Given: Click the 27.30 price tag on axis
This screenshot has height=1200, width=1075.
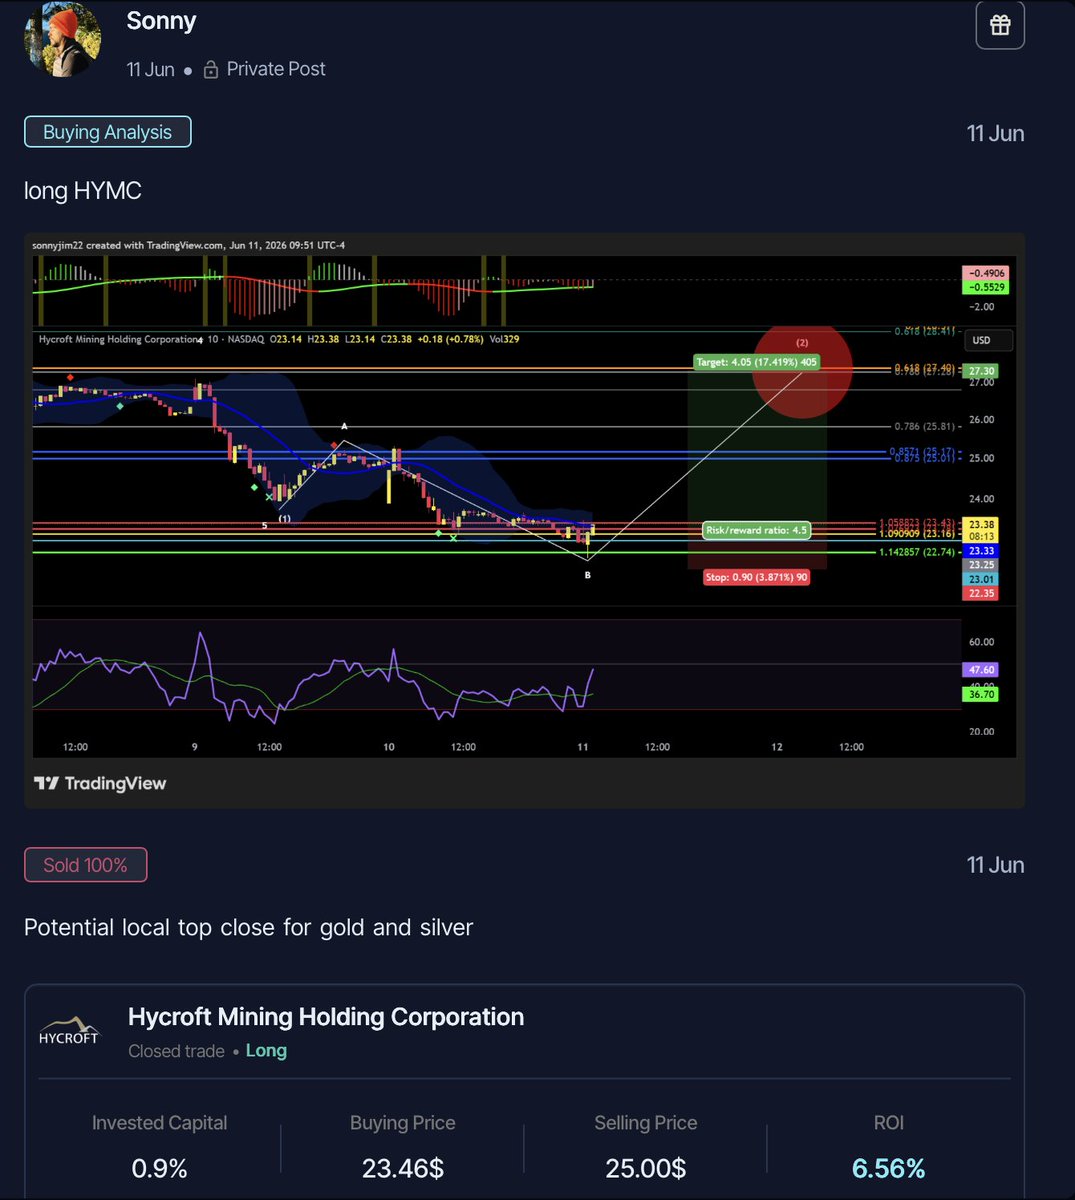Looking at the screenshot, I should click(x=981, y=370).
